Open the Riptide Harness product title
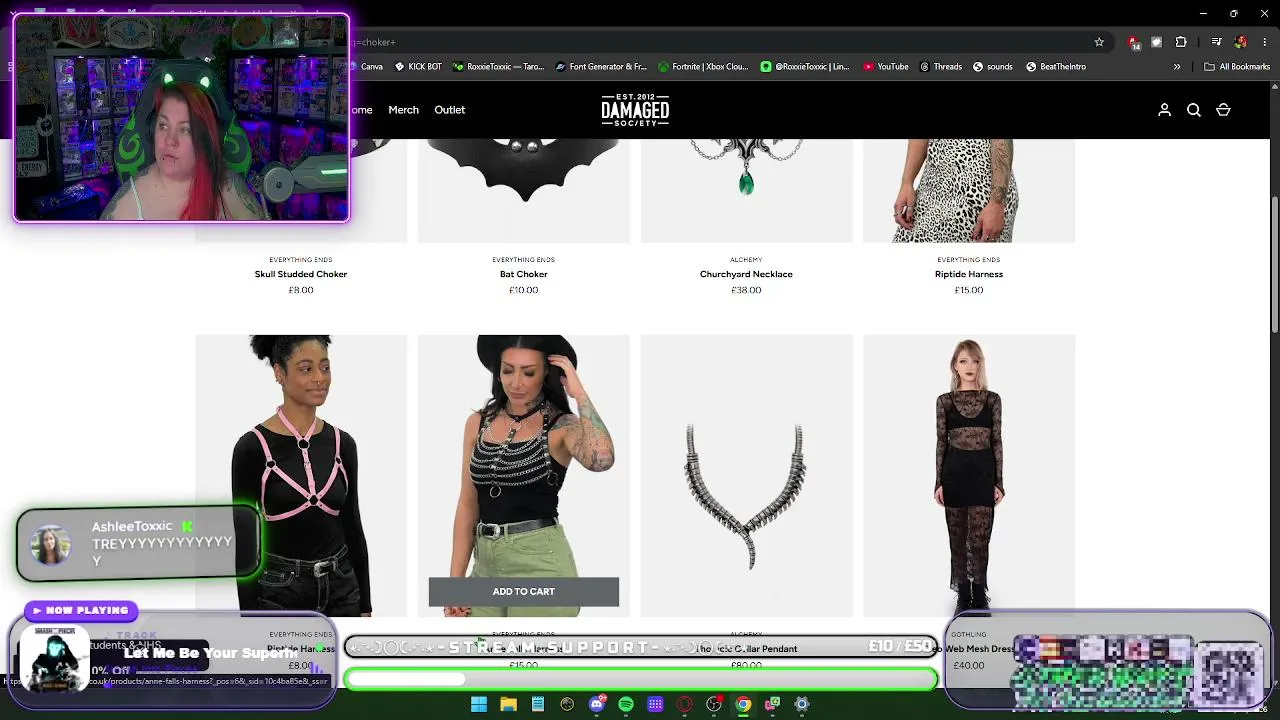This screenshot has height=720, width=1280. 969,274
